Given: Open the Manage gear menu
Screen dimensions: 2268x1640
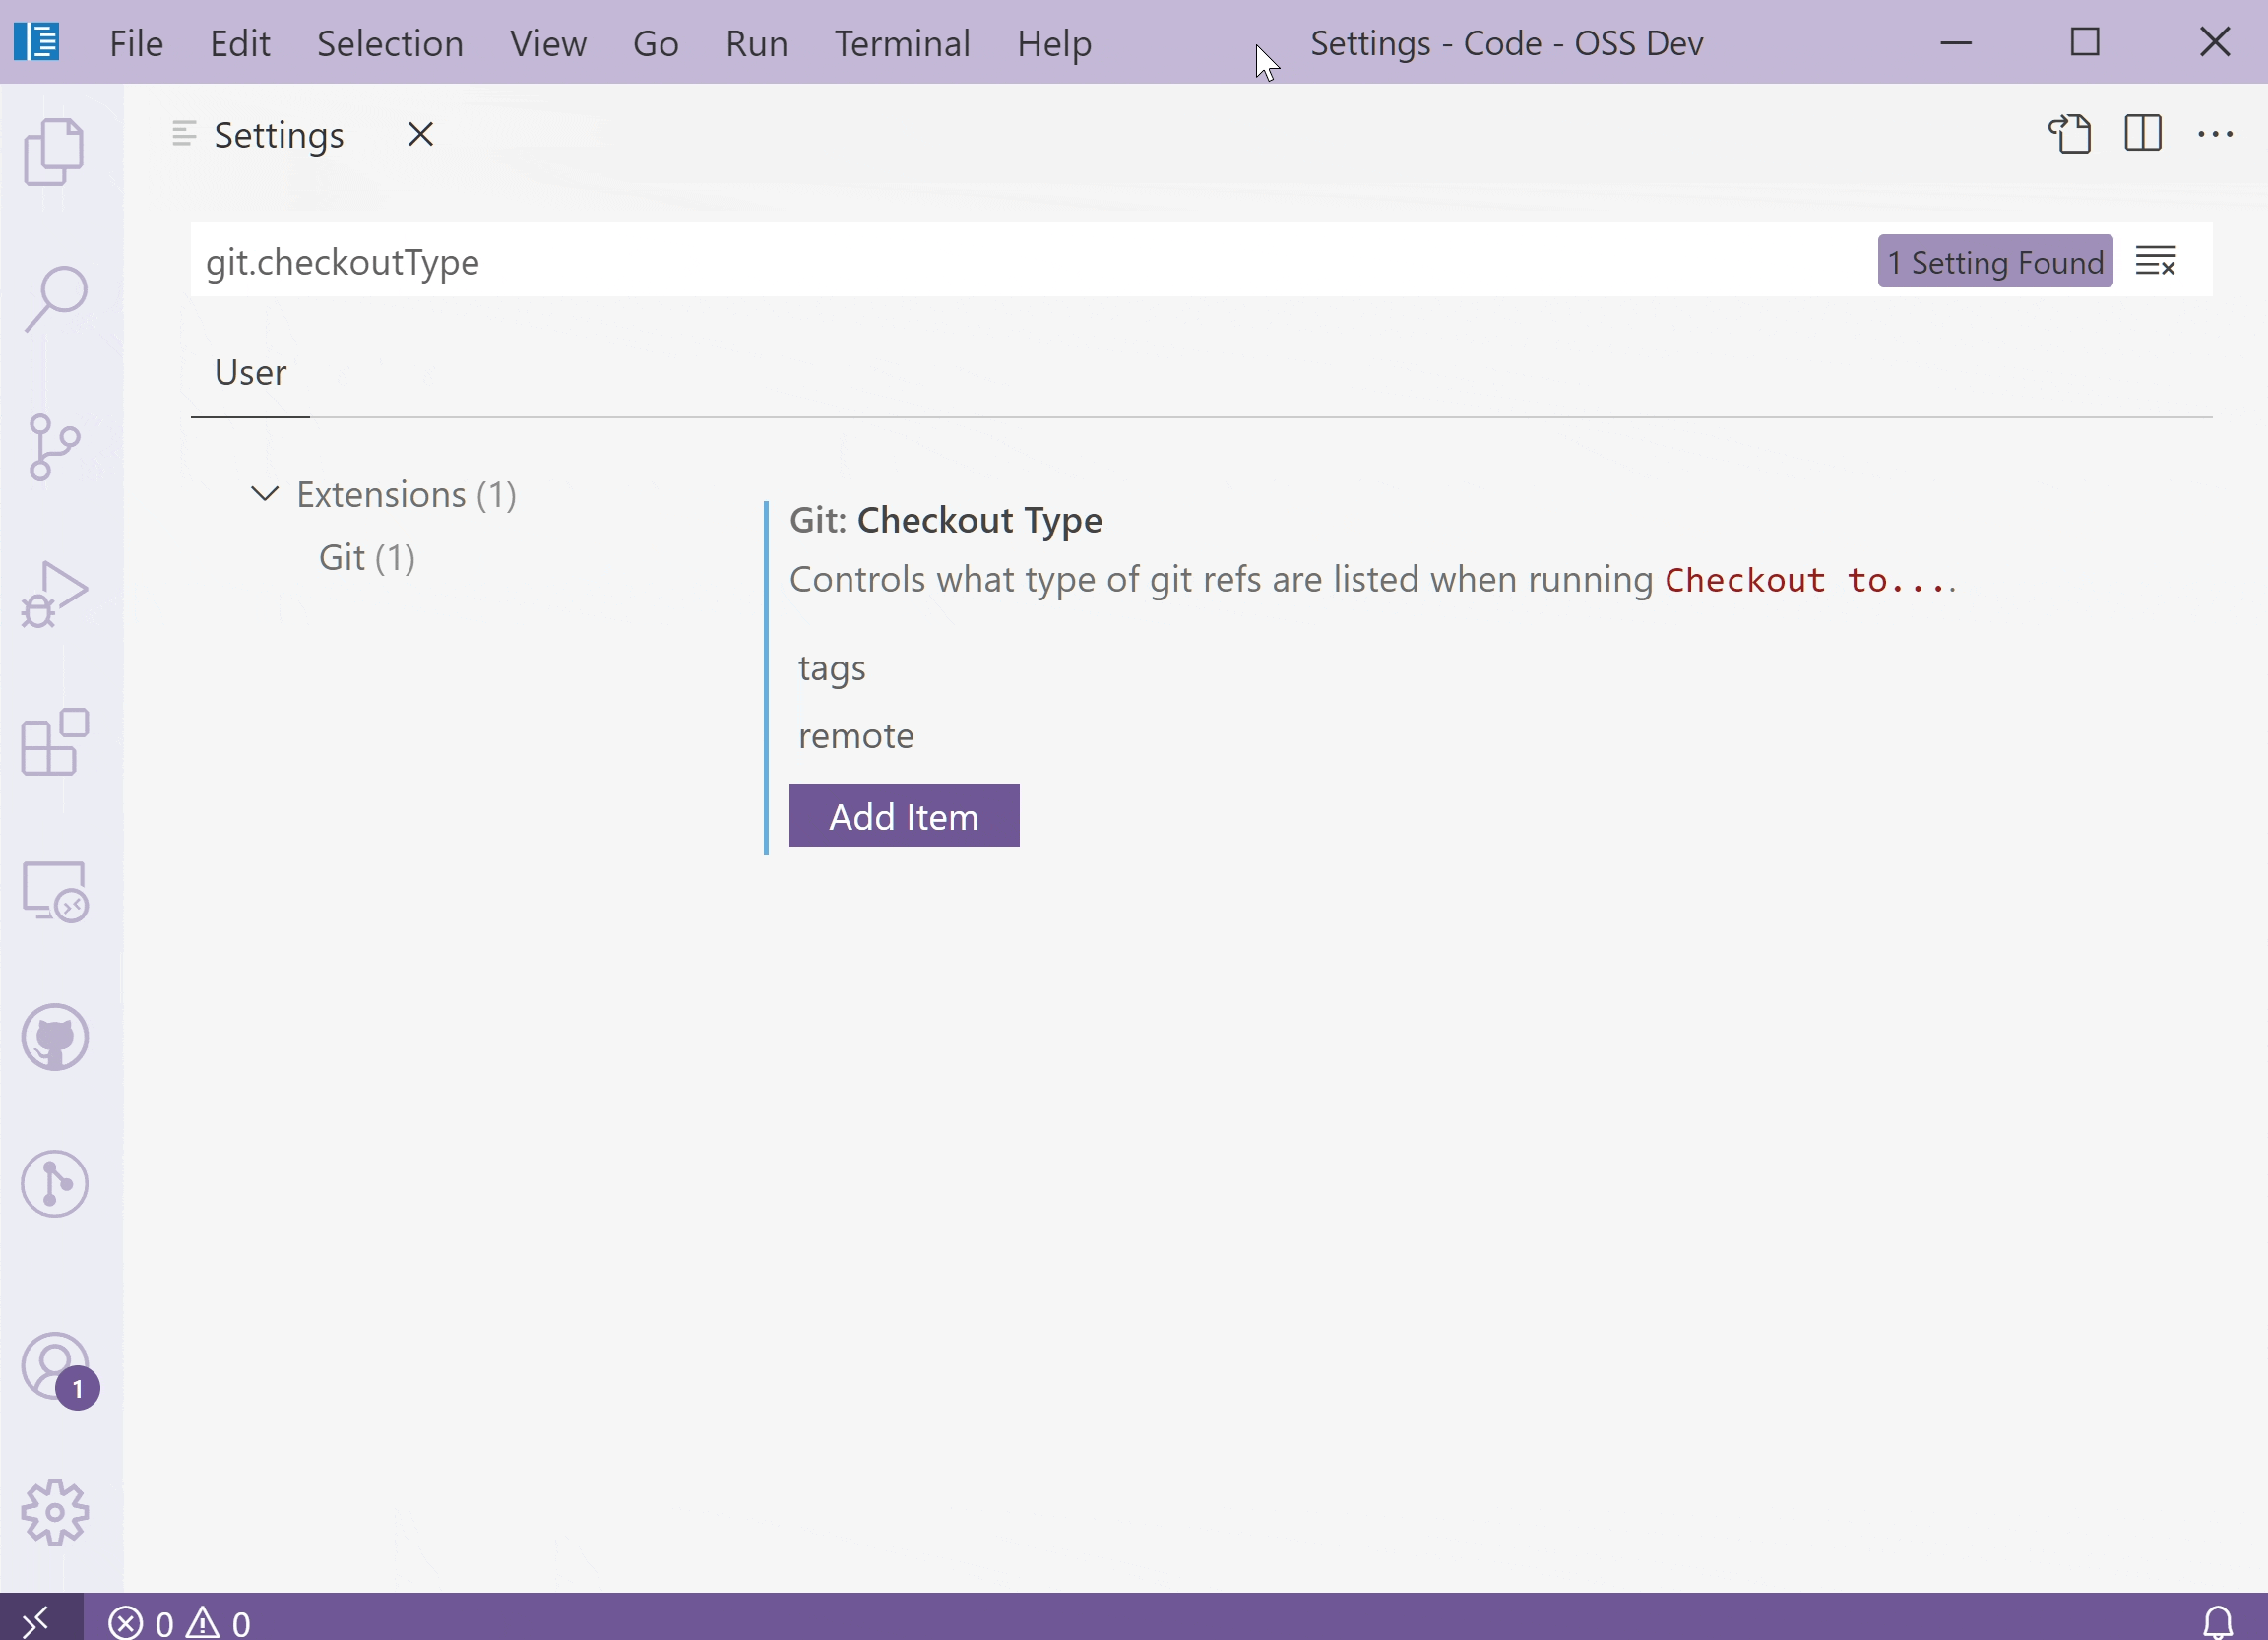Looking at the screenshot, I should (56, 1513).
